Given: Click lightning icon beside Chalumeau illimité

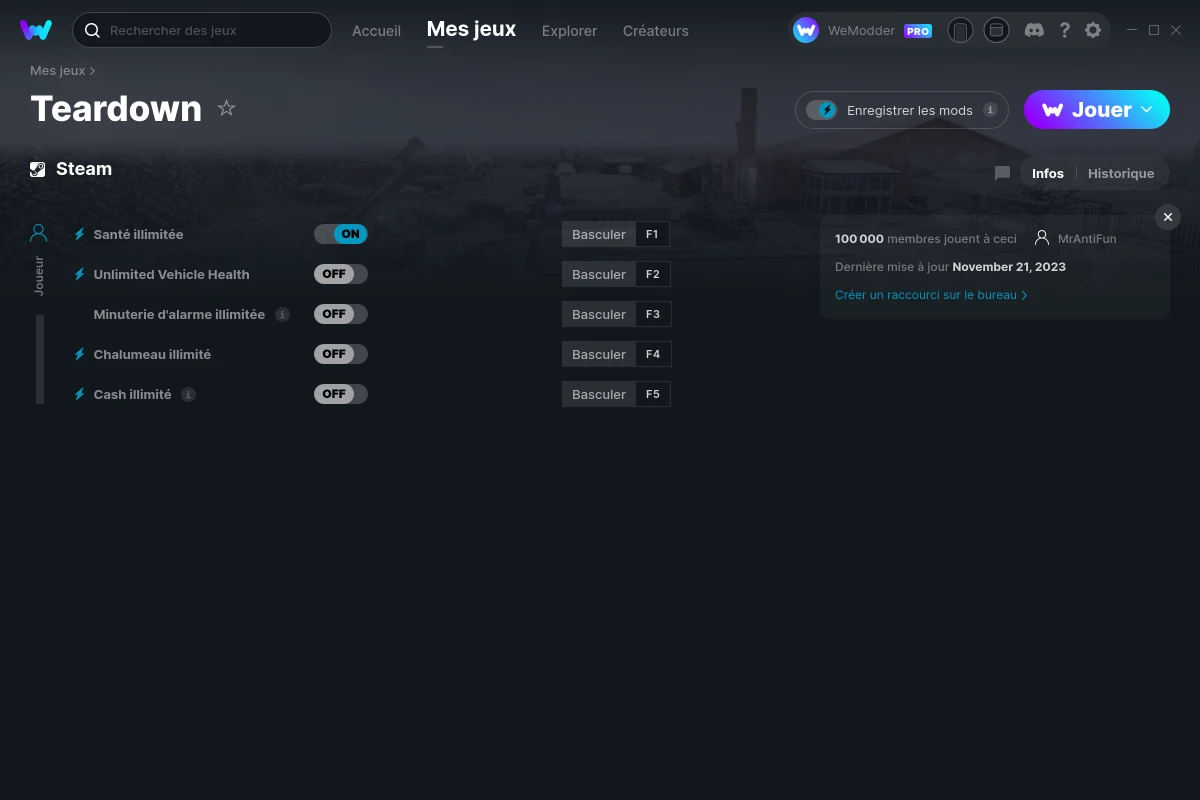Looking at the screenshot, I should (80, 354).
